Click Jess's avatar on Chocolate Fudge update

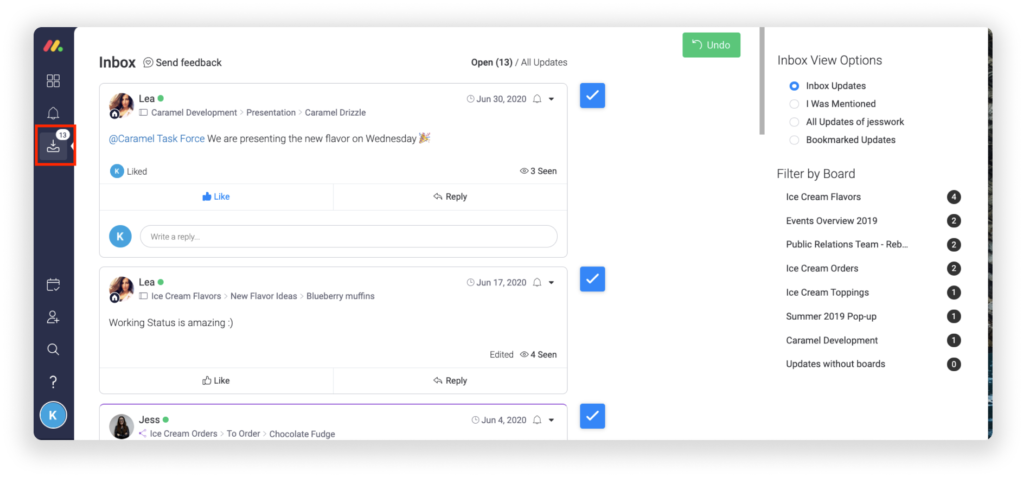(121, 426)
